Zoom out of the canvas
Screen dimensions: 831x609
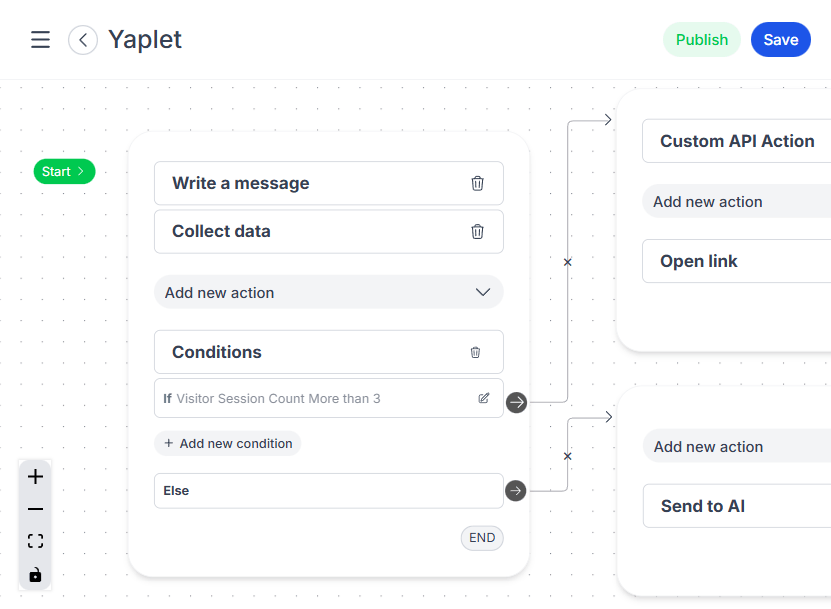[35, 509]
